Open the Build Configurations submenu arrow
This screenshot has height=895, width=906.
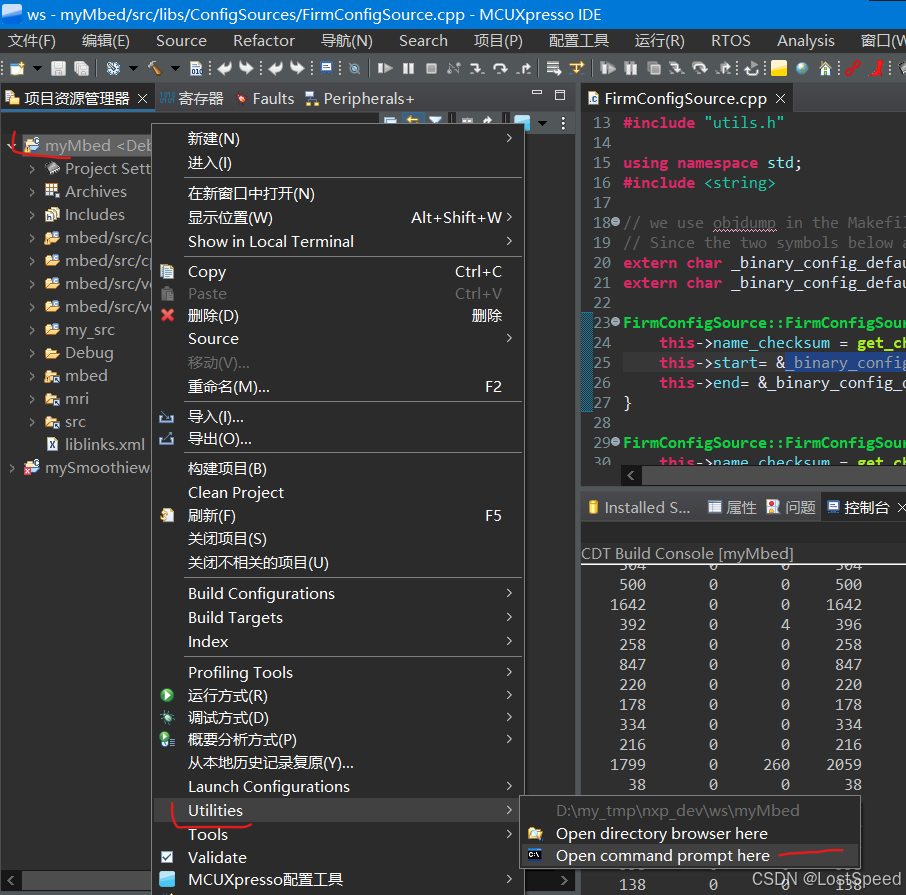(x=509, y=593)
